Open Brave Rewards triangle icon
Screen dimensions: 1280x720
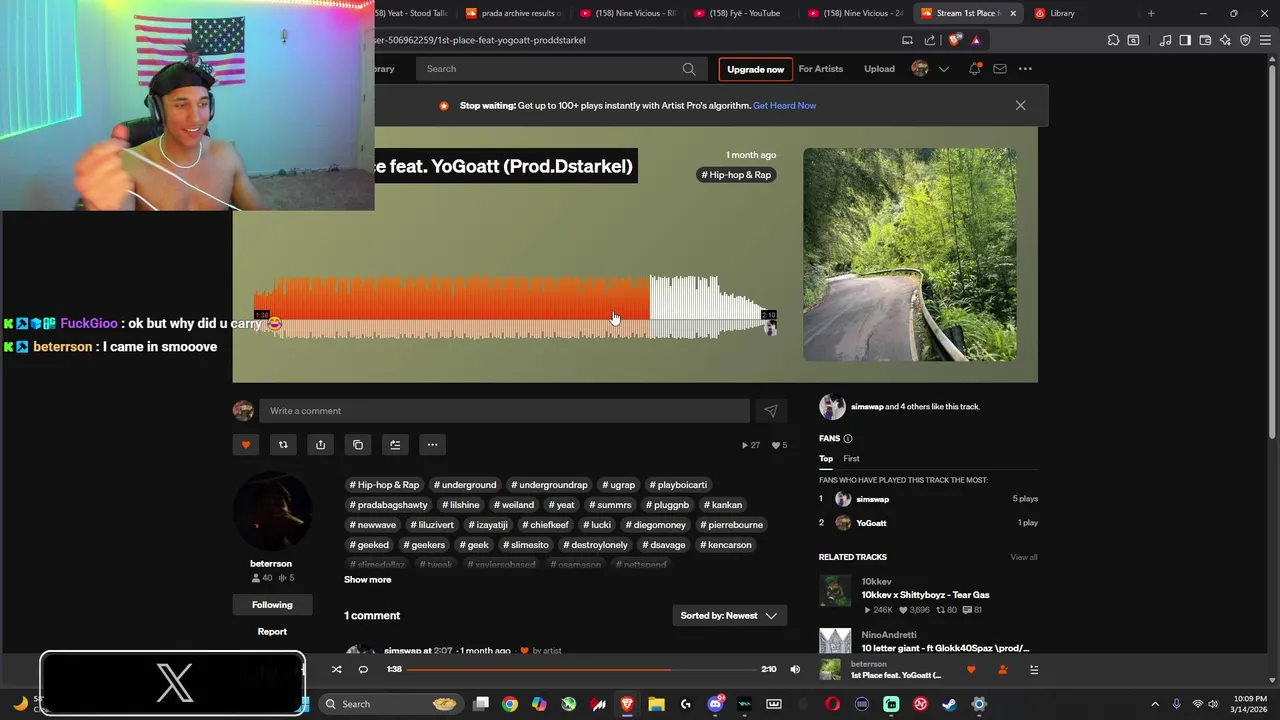point(976,40)
